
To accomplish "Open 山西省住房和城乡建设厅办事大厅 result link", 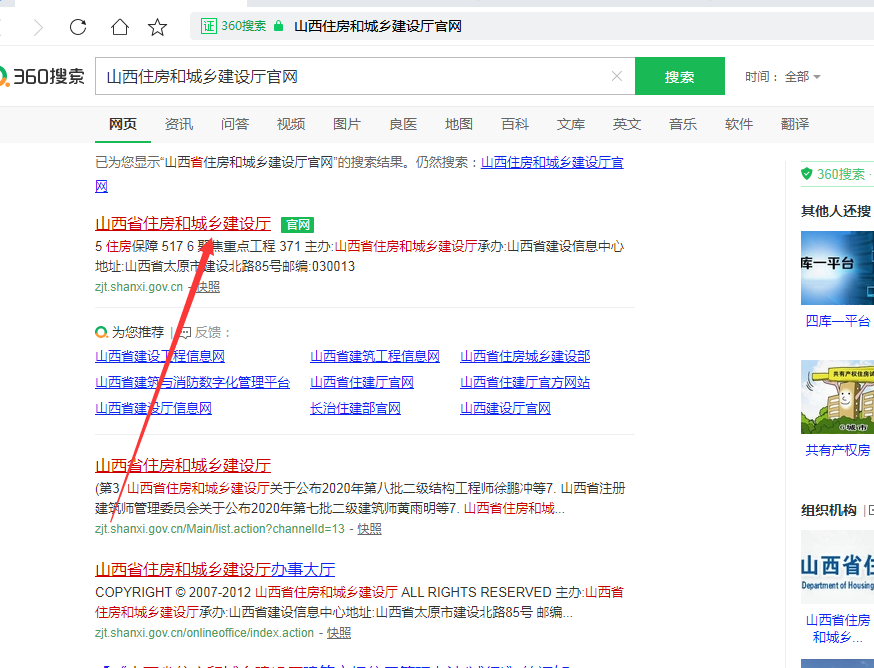I will 214,568.
